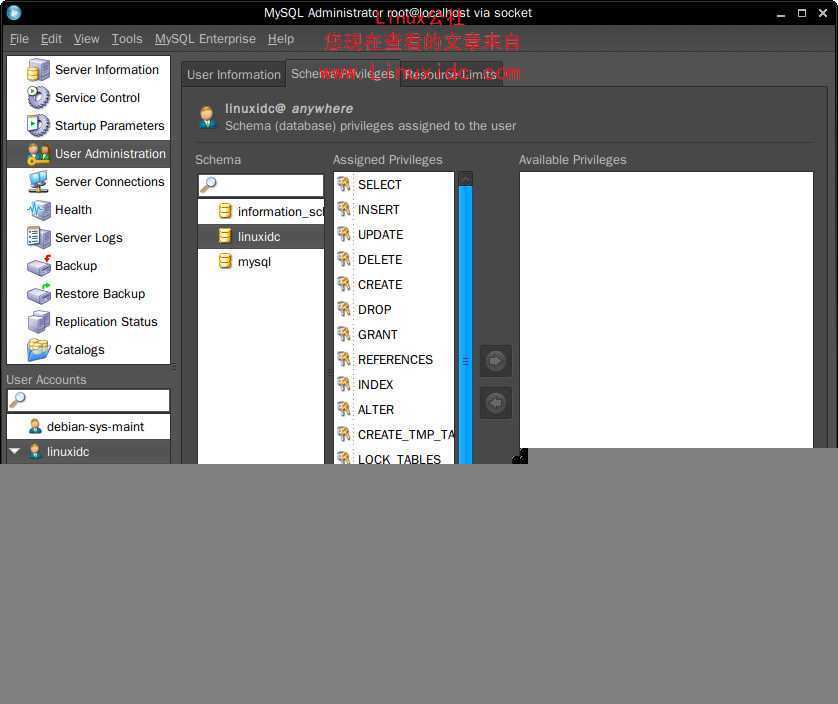Switch to User Information tab
The image size is (838, 704).
click(x=234, y=75)
